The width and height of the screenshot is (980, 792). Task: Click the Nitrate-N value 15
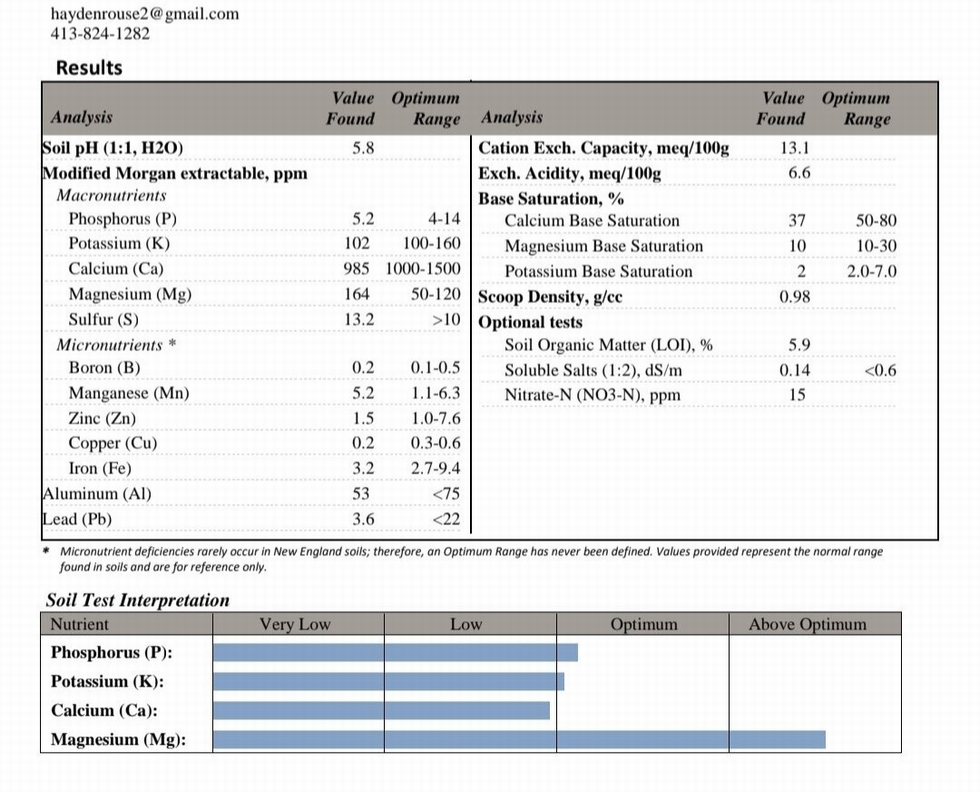coord(797,395)
